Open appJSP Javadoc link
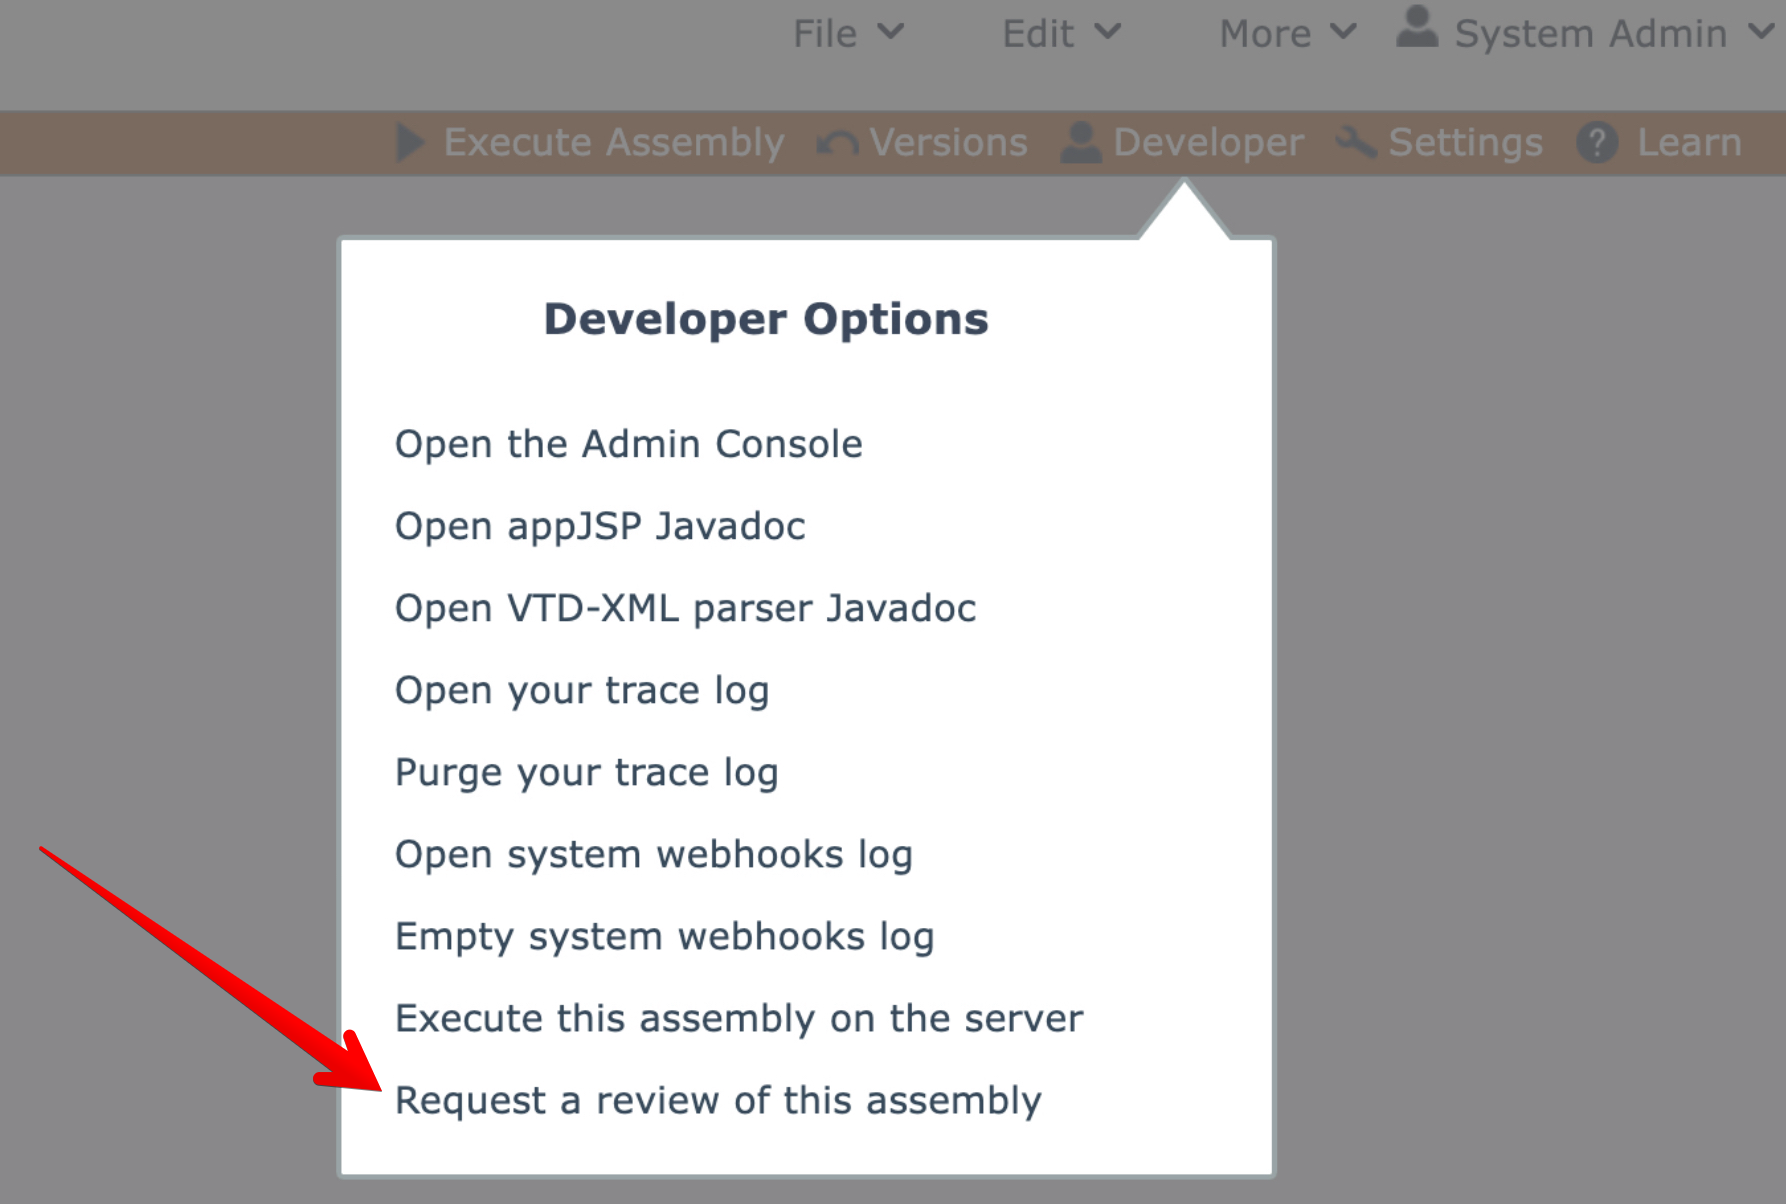This screenshot has height=1204, width=1786. click(x=600, y=526)
